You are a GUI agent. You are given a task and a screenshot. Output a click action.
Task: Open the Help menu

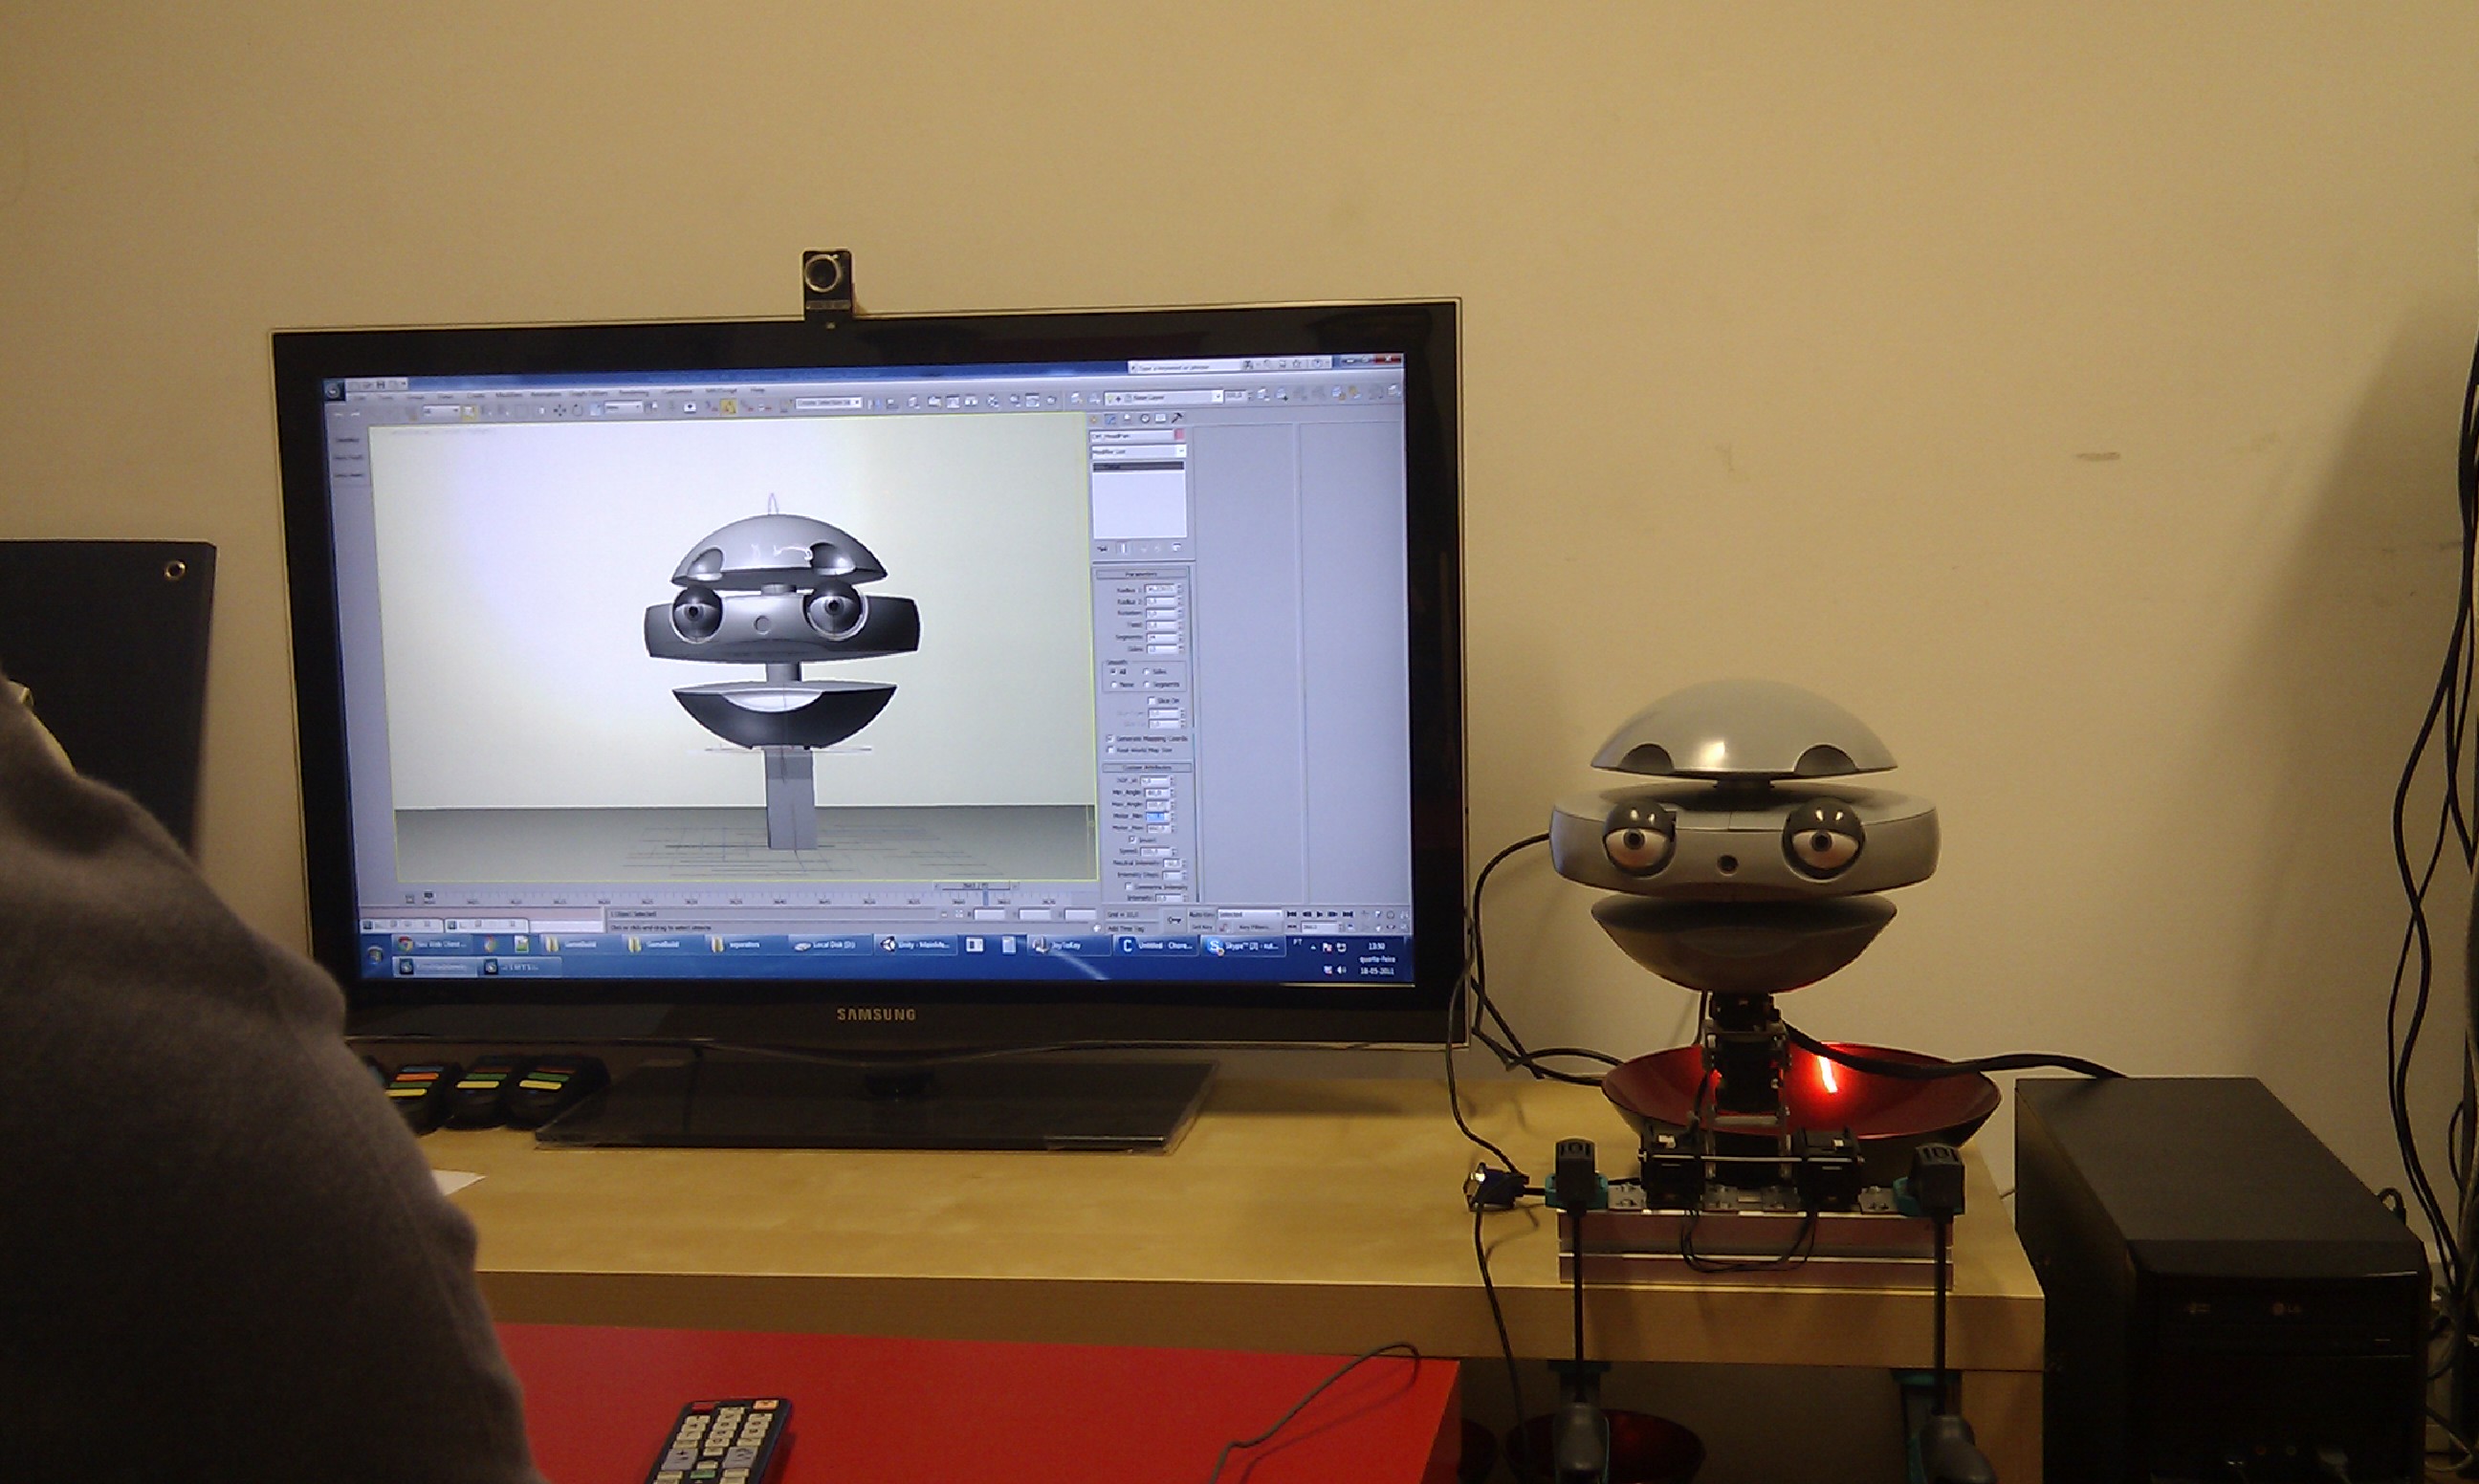click(758, 391)
